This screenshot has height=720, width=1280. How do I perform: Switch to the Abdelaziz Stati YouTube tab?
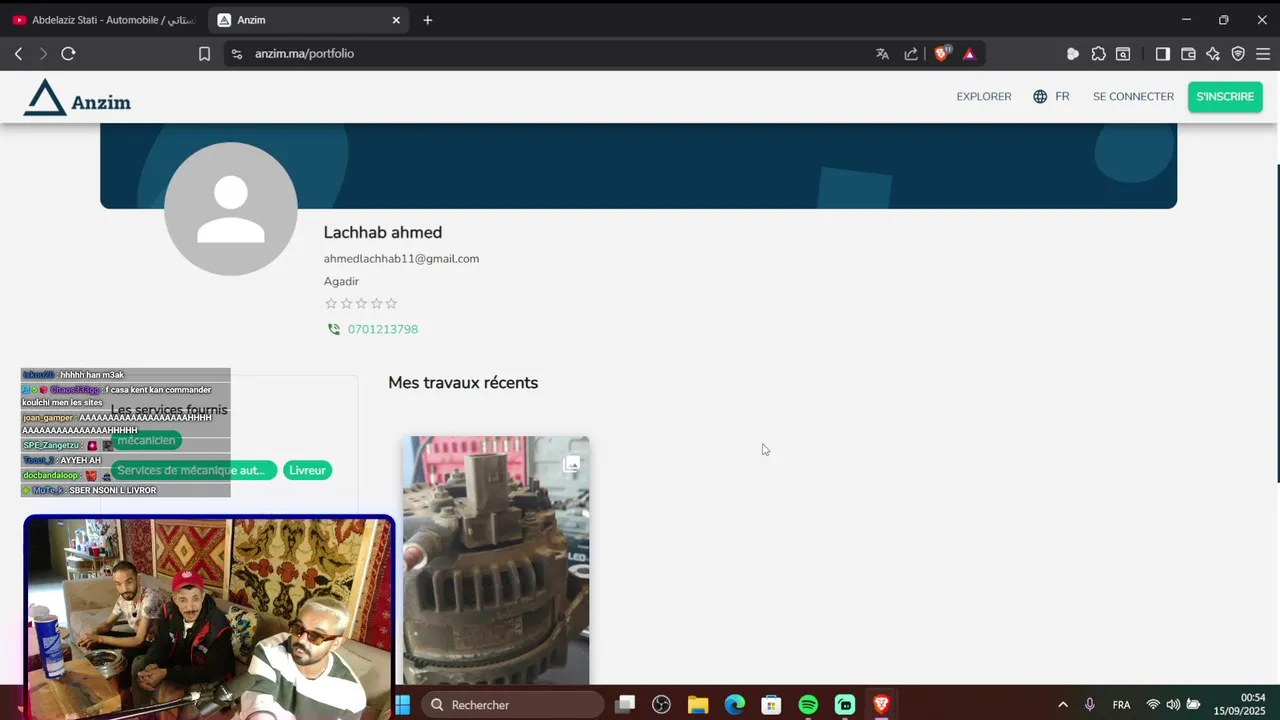pyautogui.click(x=103, y=20)
